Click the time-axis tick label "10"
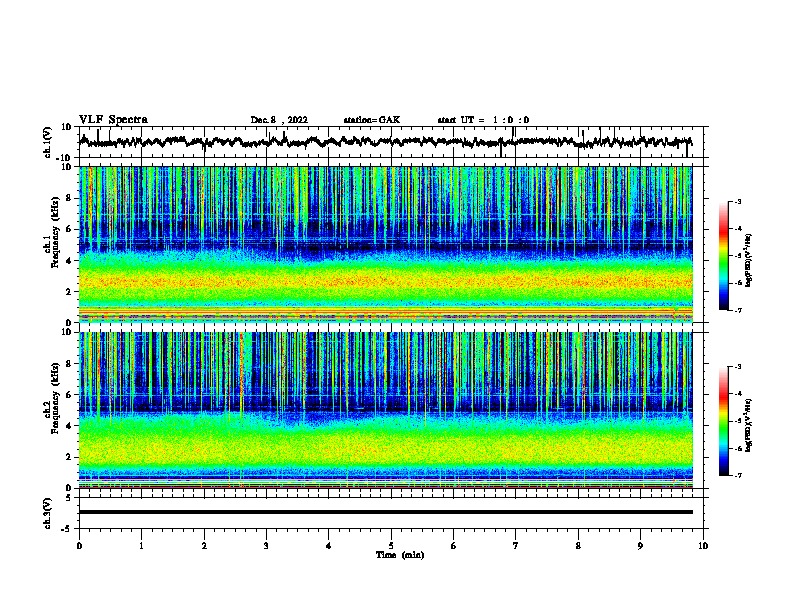Screen dimensions: 792x612 coord(703,546)
